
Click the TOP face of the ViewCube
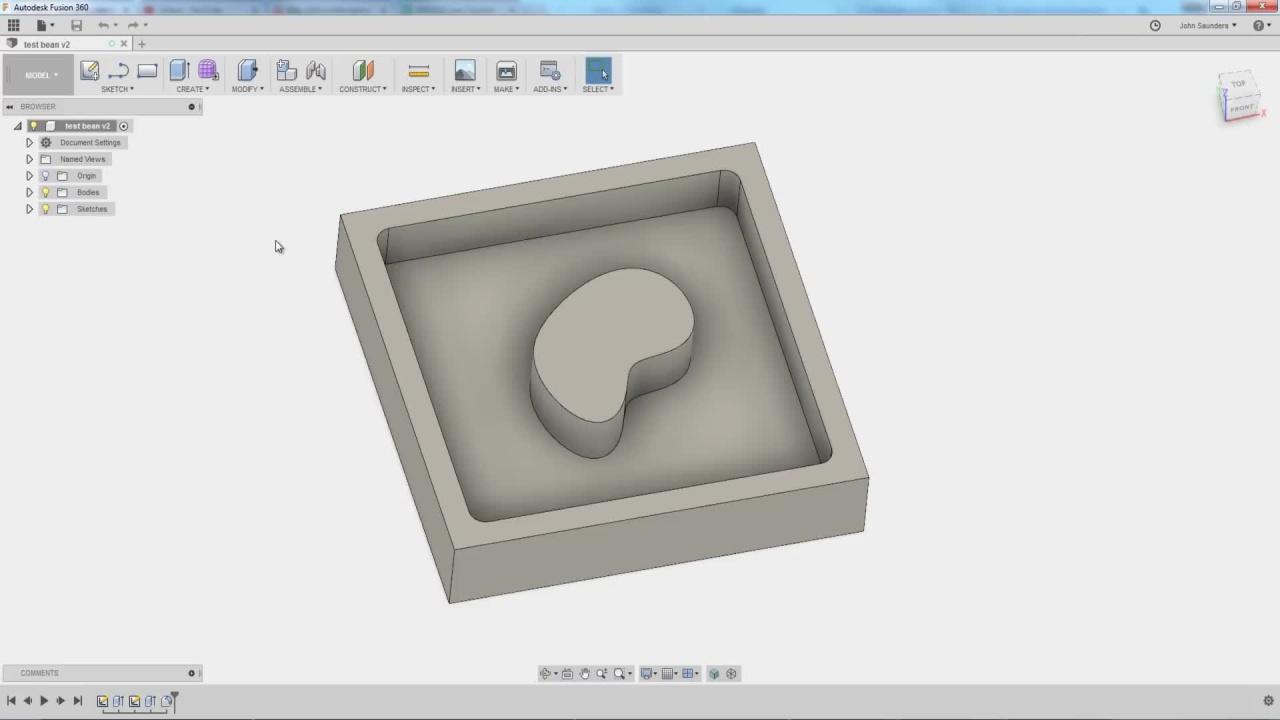[1239, 84]
